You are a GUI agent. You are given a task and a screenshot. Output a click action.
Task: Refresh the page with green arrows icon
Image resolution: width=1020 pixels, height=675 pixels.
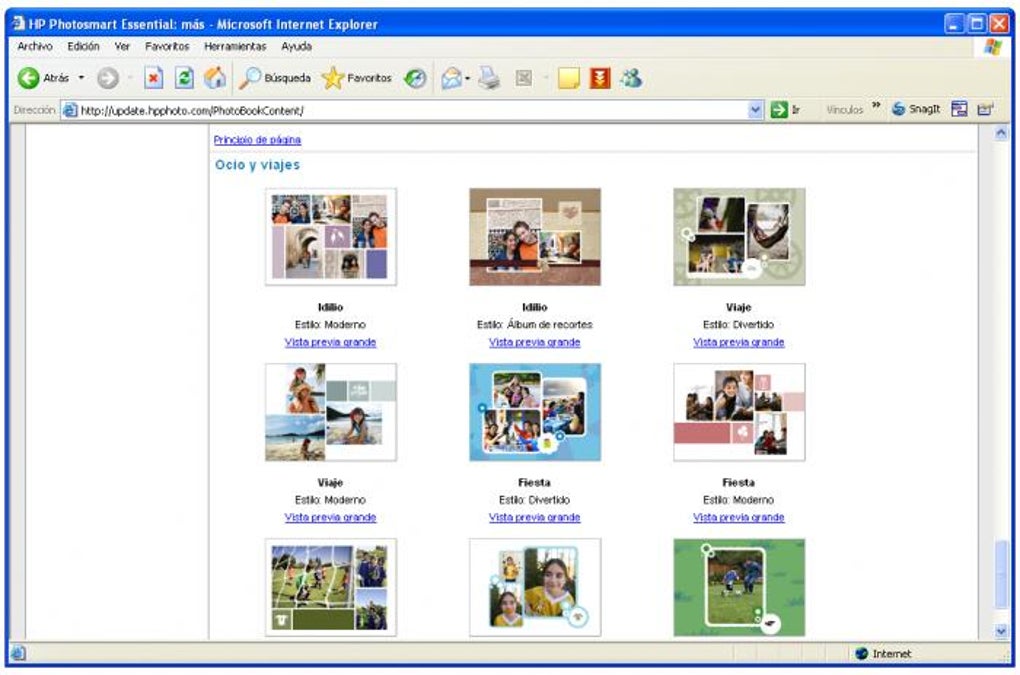click(x=185, y=78)
